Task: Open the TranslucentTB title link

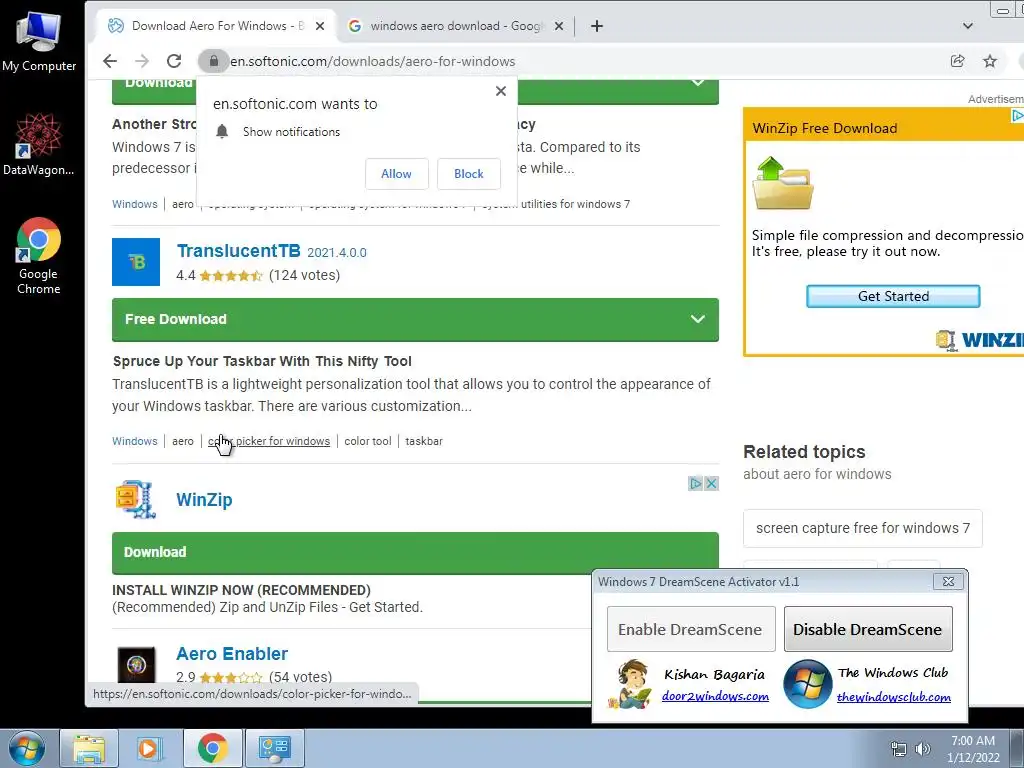Action: pos(238,251)
